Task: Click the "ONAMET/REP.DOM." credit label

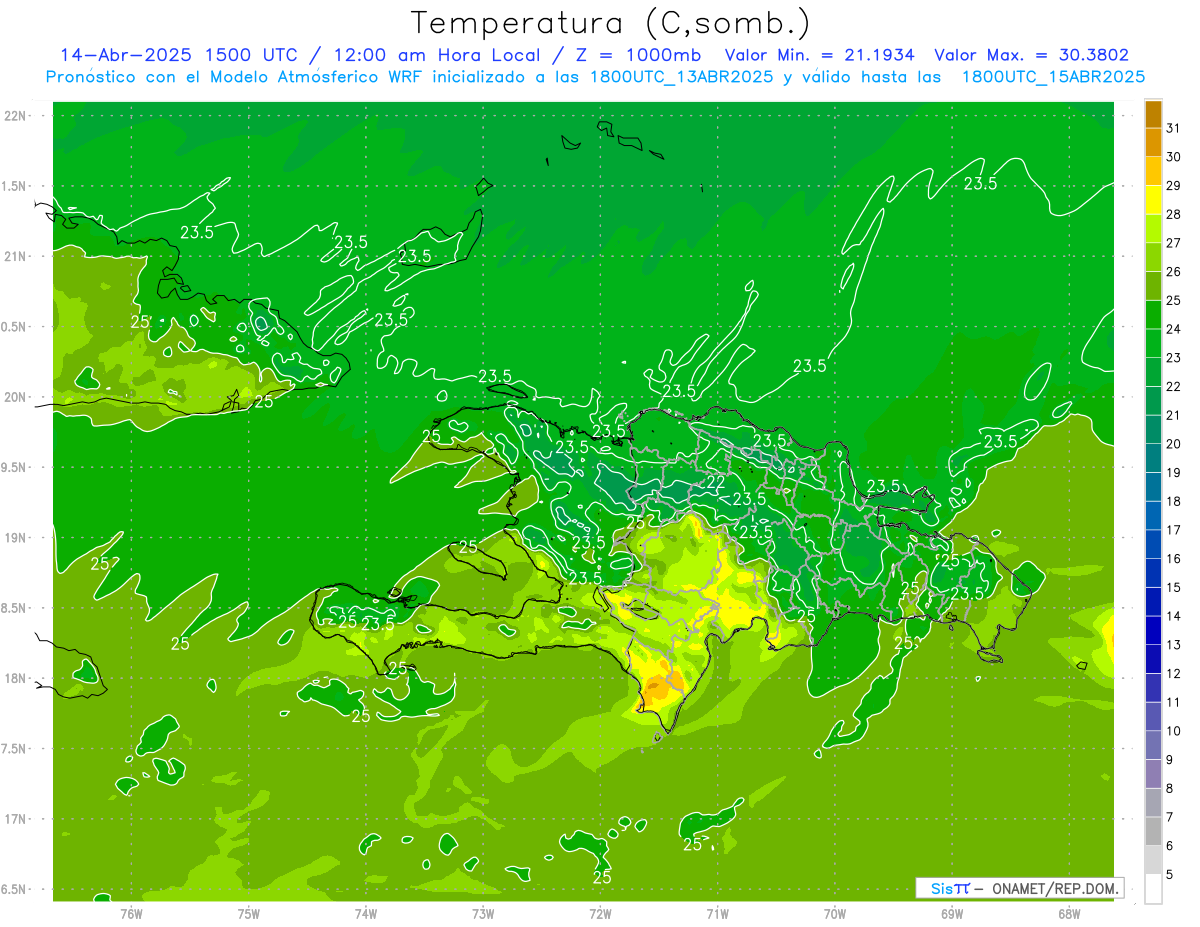Action: coord(1056,888)
